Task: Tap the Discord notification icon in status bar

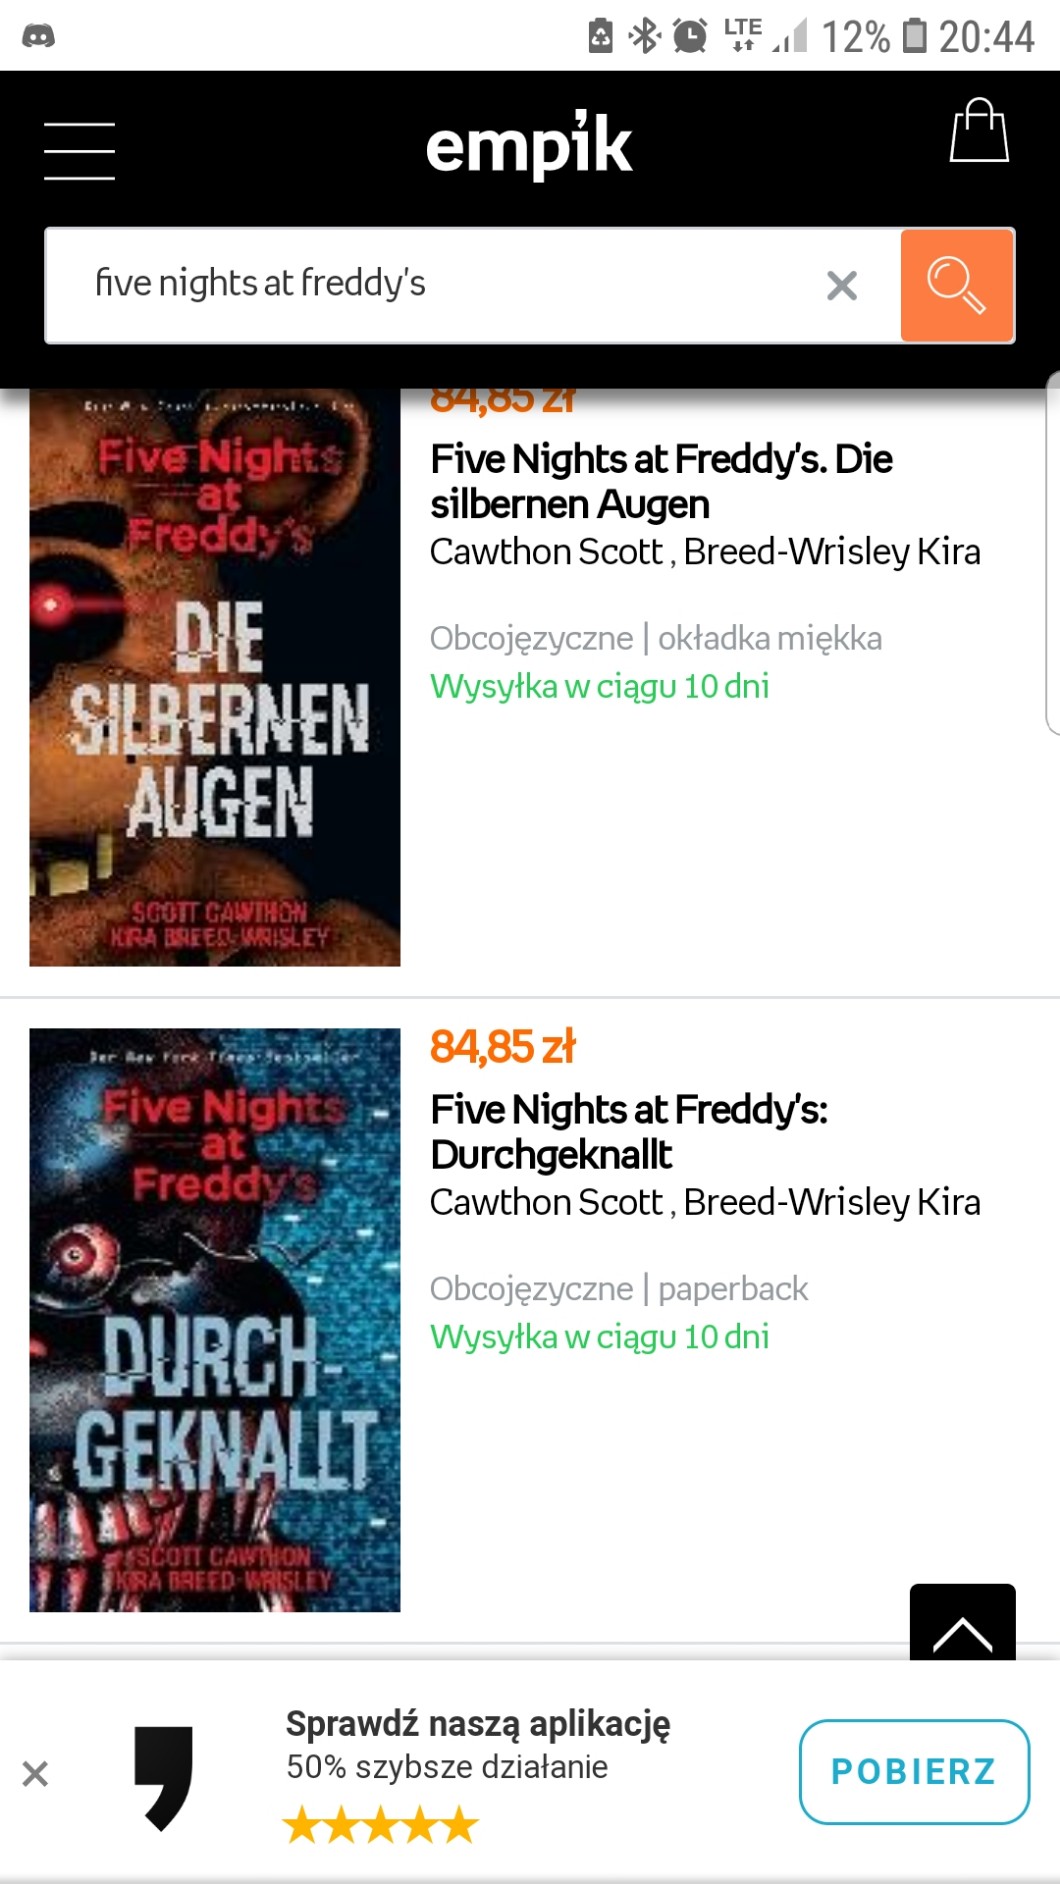Action: (x=38, y=37)
